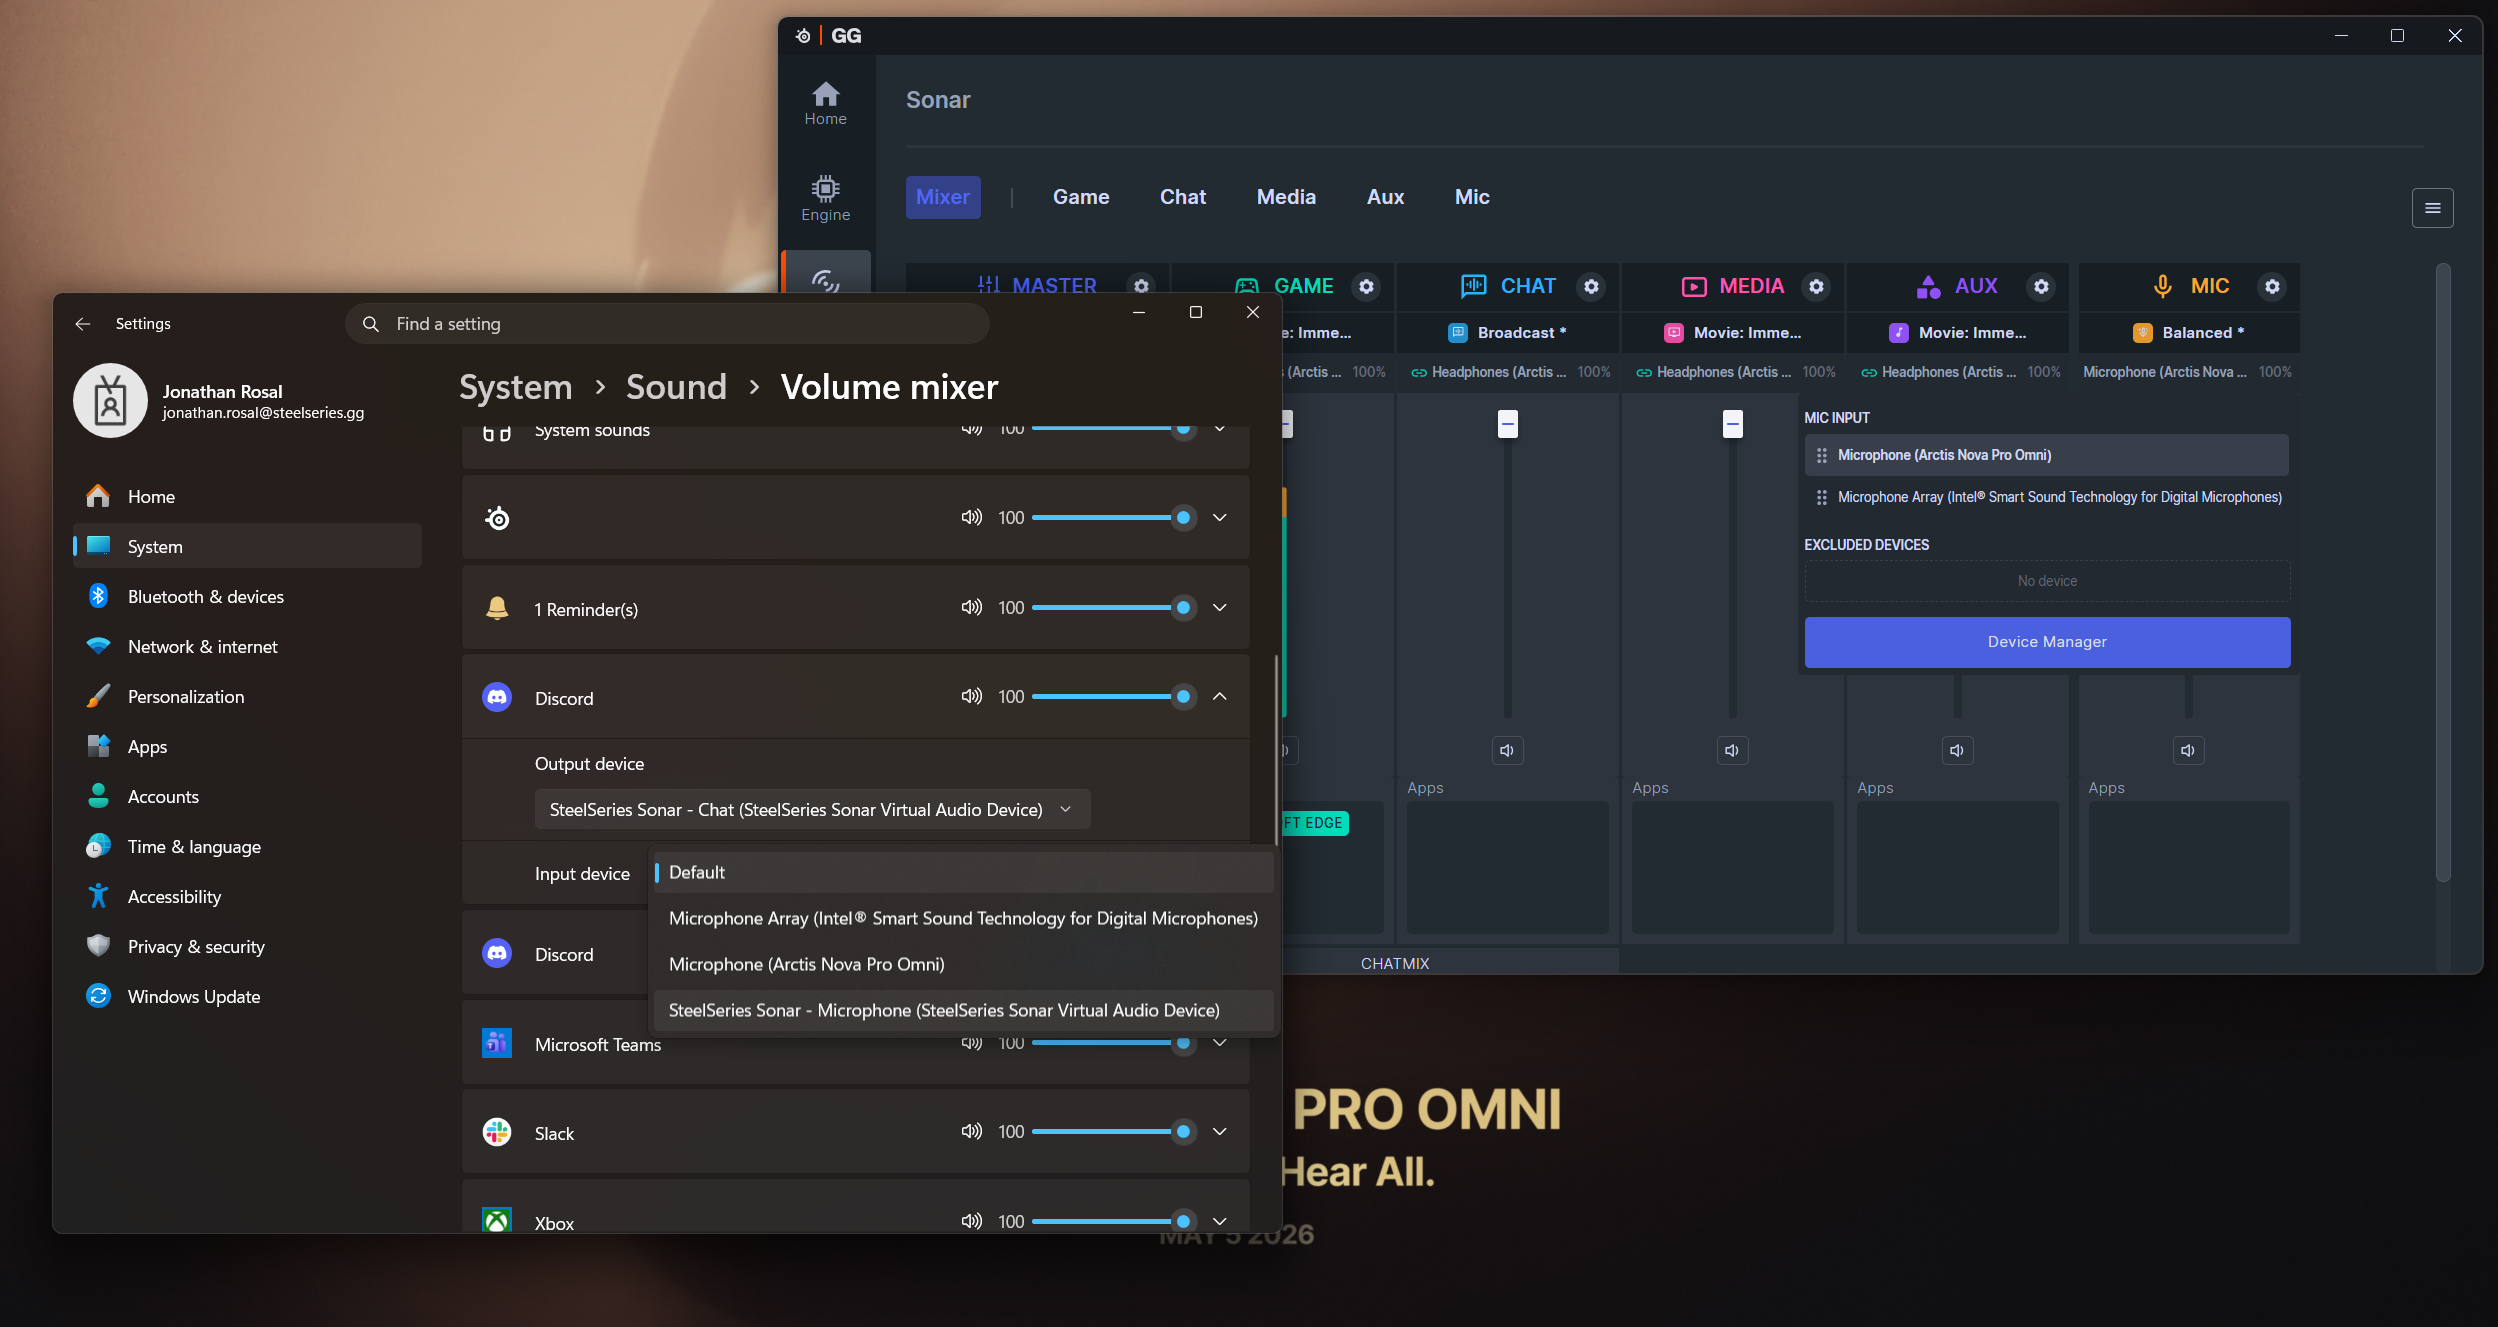Open the Device Manager in Sonar

tap(2047, 642)
